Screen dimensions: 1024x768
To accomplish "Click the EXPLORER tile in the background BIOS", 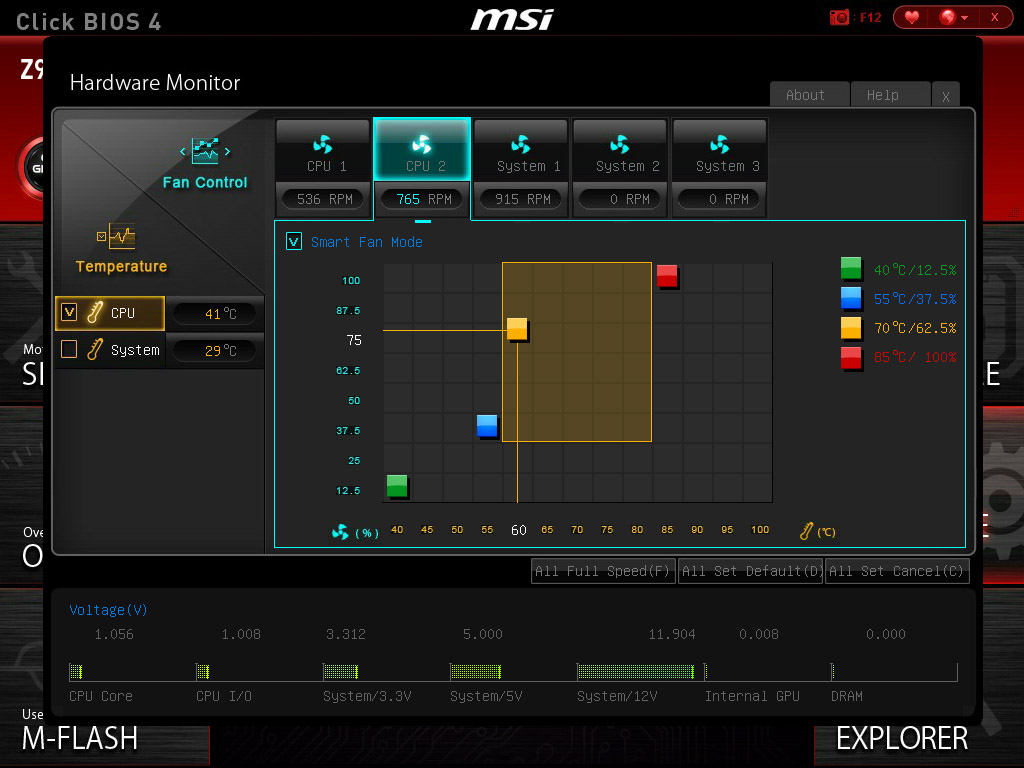I will point(902,739).
